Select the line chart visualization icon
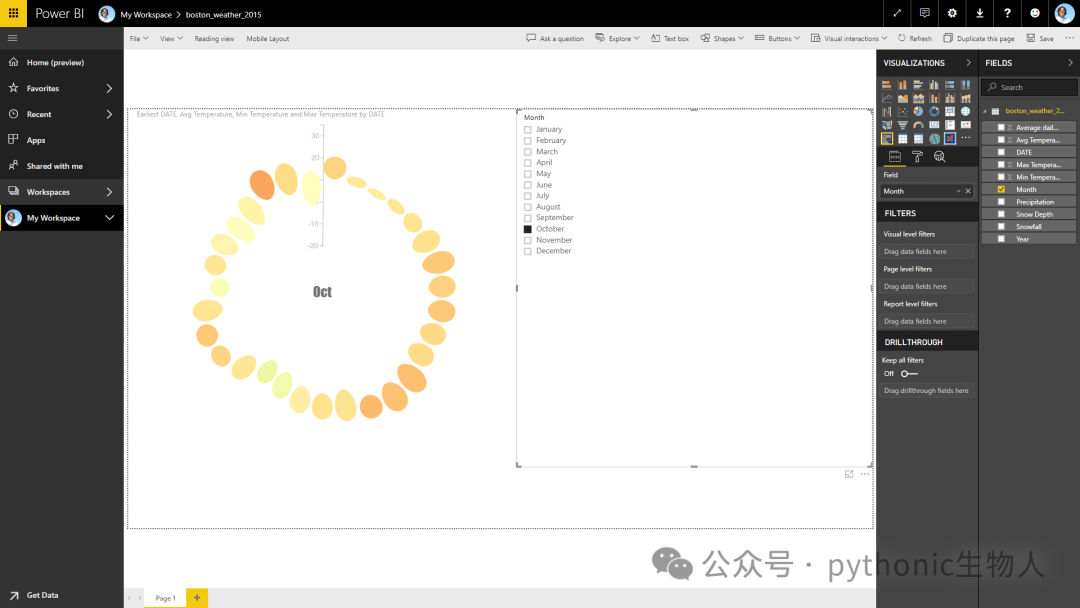This screenshot has width=1080, height=608. tap(886, 98)
